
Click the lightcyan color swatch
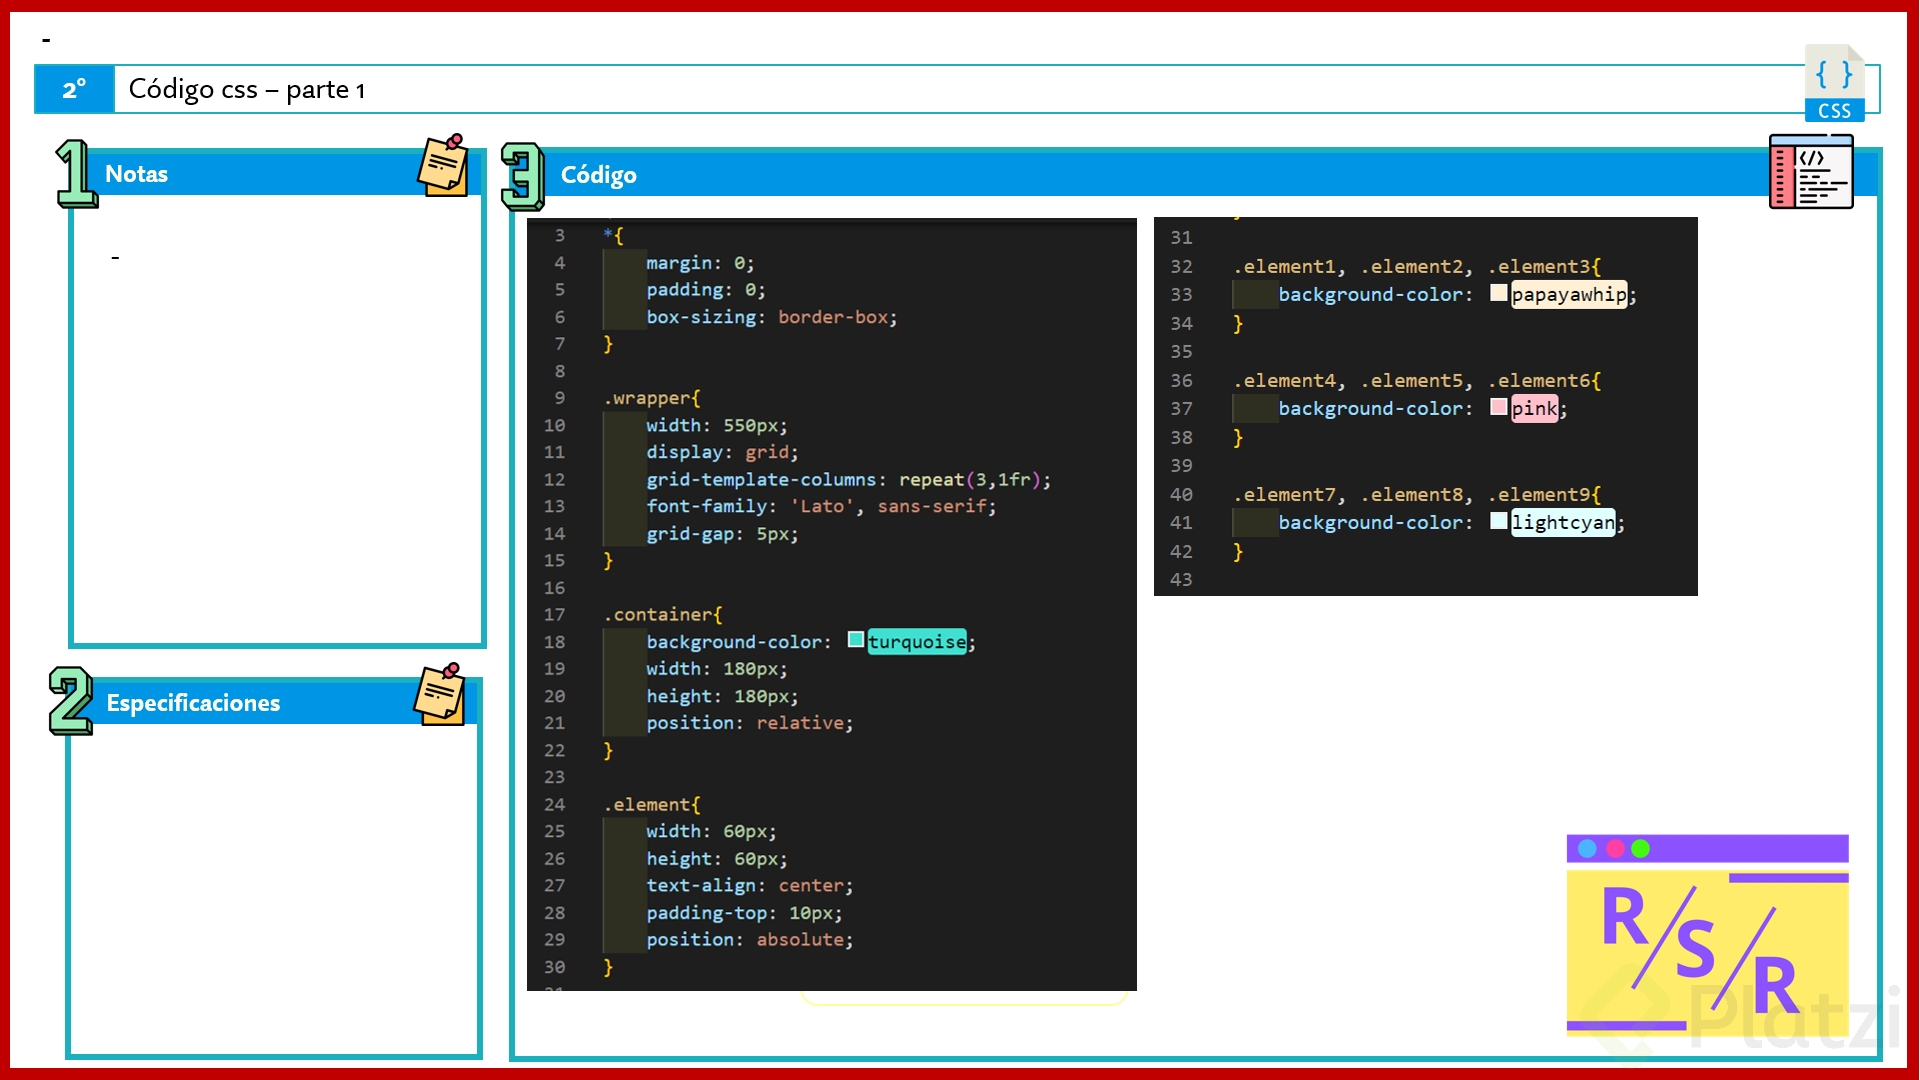tap(1498, 521)
